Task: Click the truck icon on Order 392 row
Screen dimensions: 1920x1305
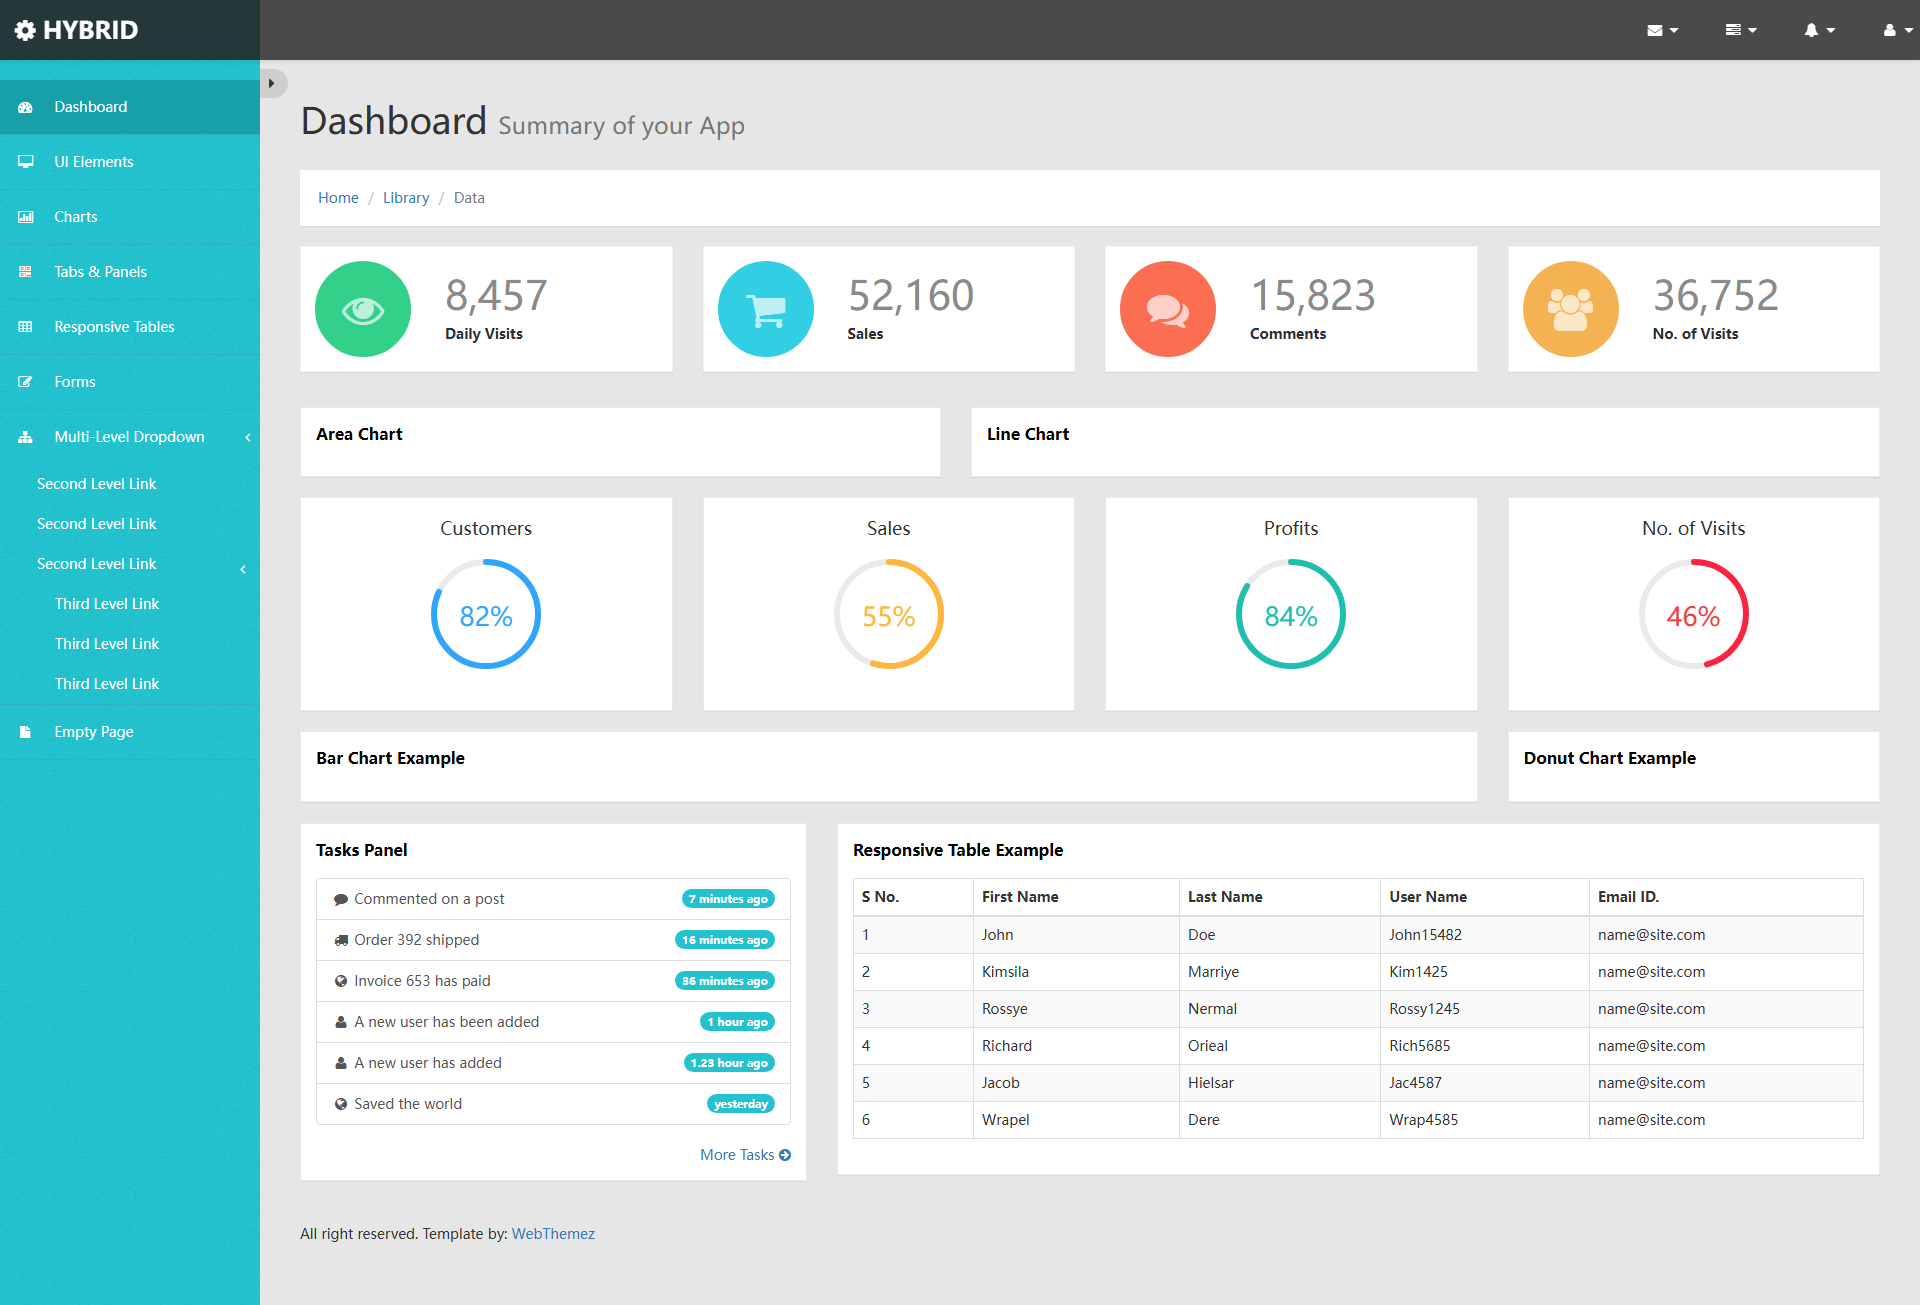Action: [x=341, y=940]
